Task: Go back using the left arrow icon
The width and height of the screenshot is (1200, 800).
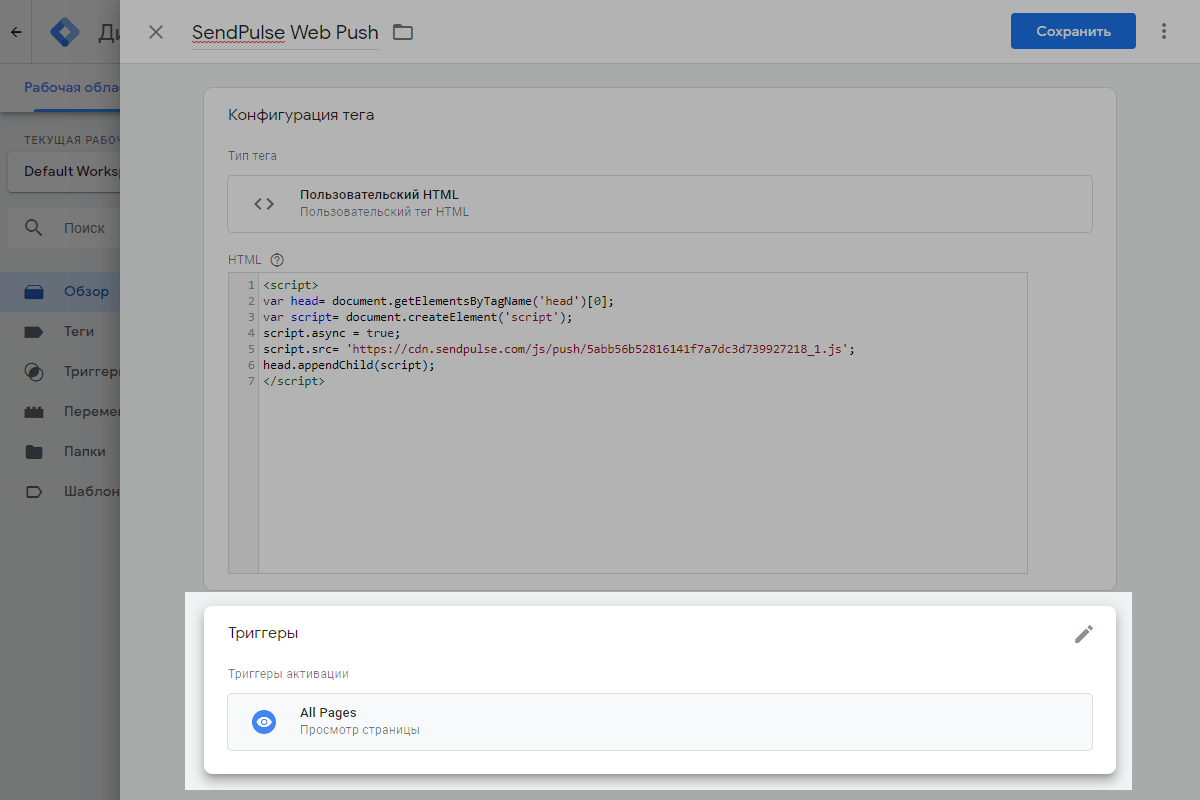Action: (16, 32)
